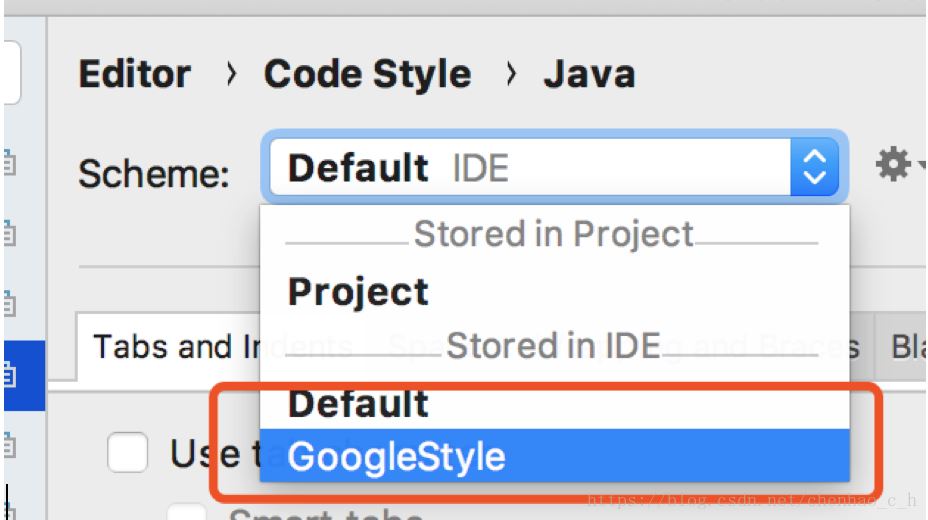Click the Editor breadcrumb
Screen dimensions: 928x520
coord(134,75)
